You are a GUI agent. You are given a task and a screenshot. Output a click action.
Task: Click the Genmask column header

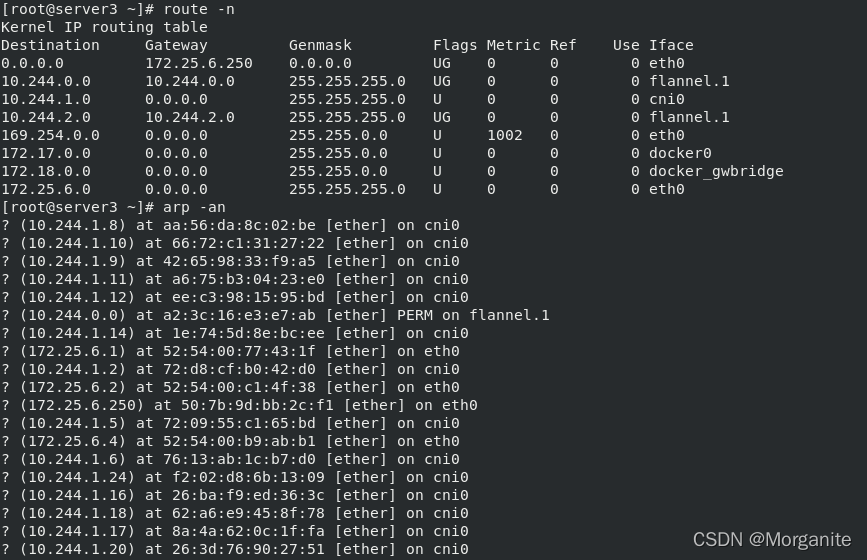320,45
